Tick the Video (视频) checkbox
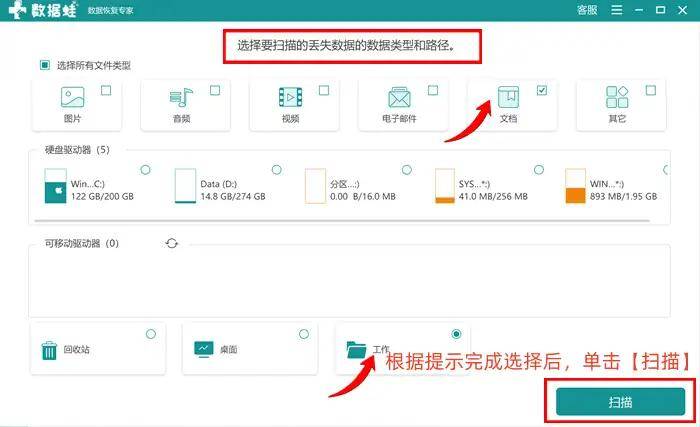Screen dimensions: 700x427 324,90
